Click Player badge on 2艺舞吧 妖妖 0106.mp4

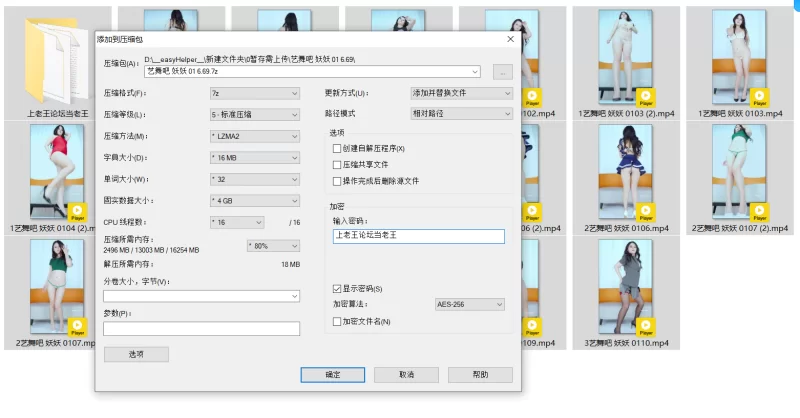(646, 212)
